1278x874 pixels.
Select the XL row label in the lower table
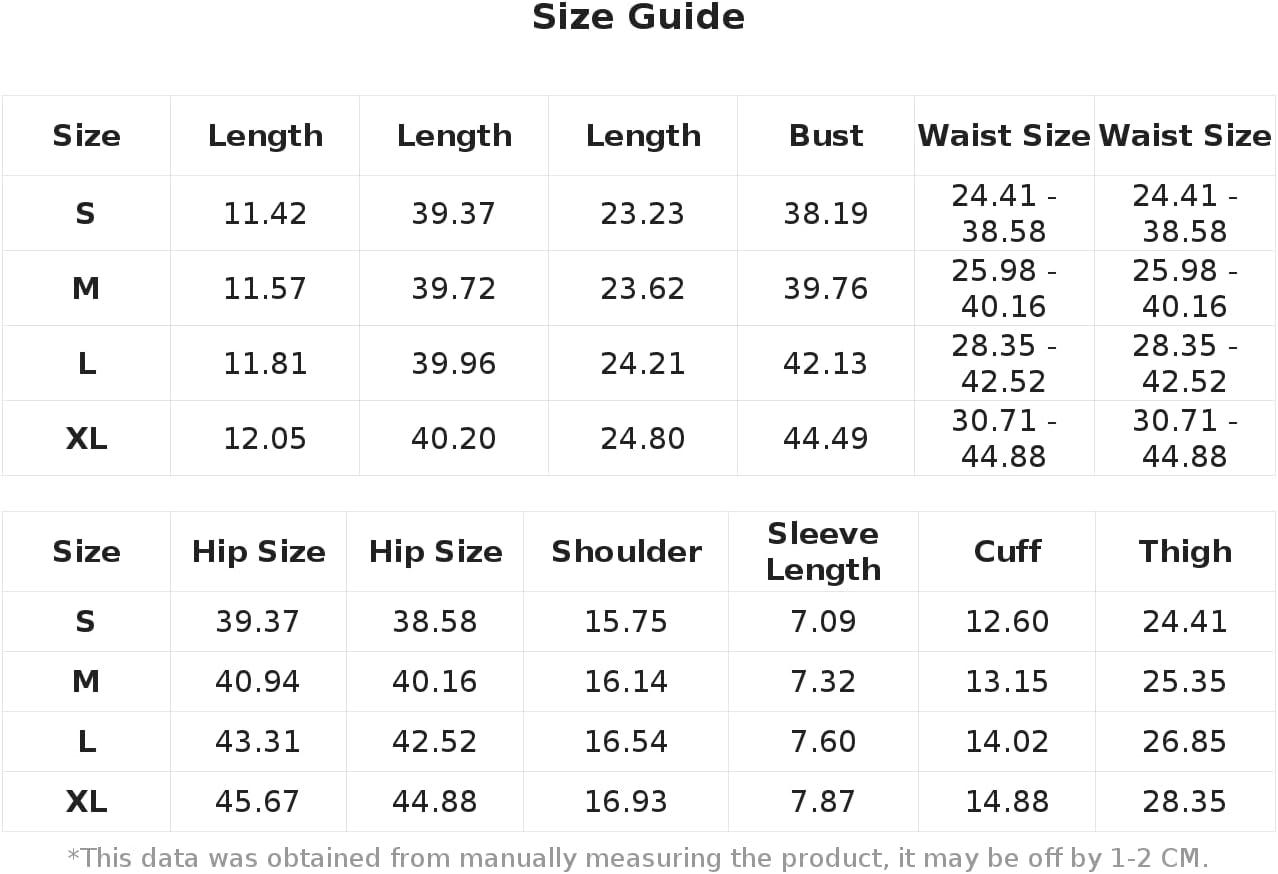pos(86,802)
